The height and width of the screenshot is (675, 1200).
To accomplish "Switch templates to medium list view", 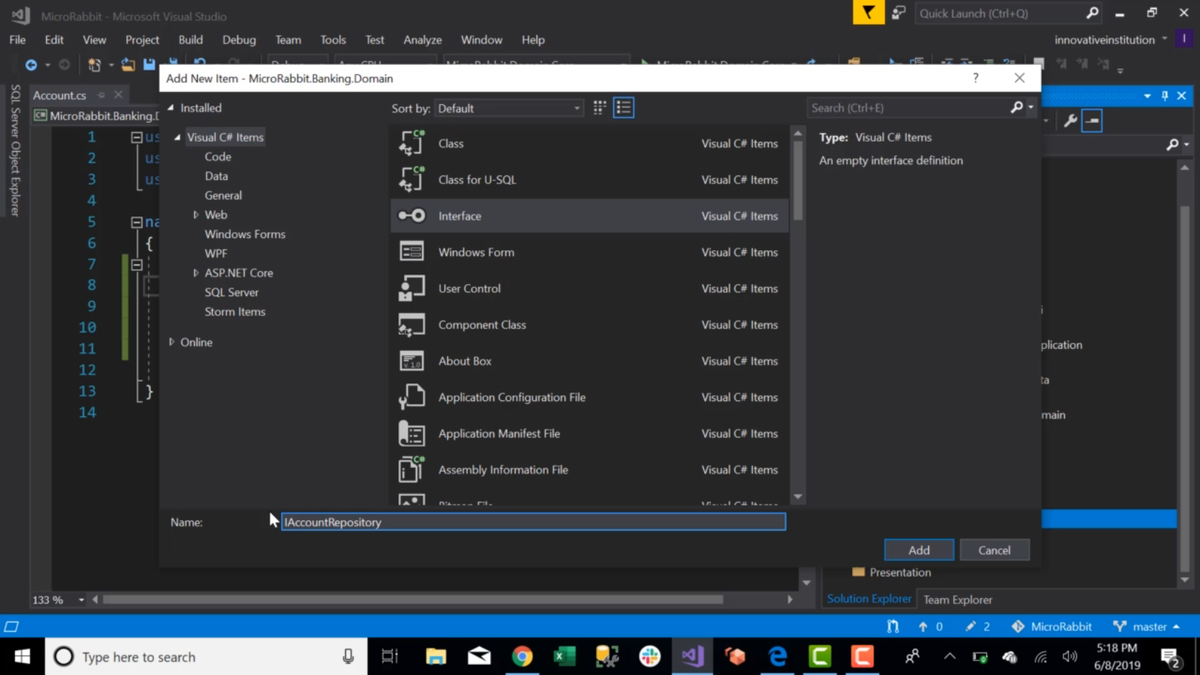I will [623, 108].
